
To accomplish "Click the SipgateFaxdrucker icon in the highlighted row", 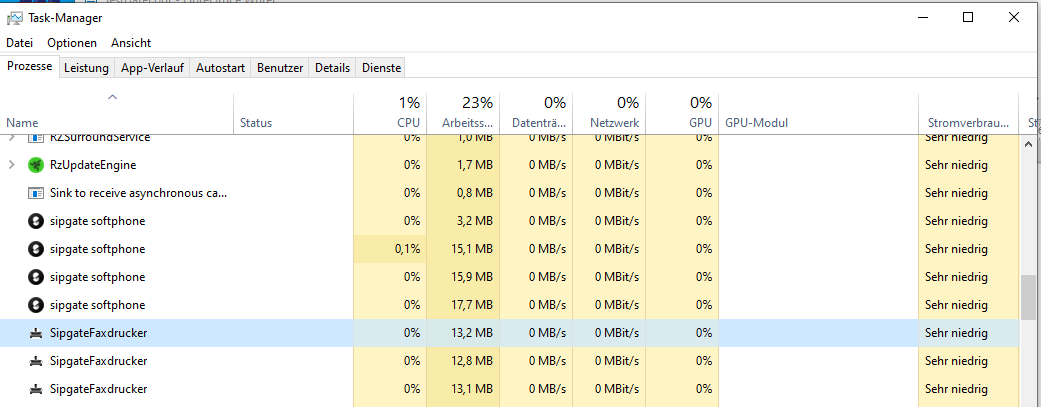I will [36, 333].
